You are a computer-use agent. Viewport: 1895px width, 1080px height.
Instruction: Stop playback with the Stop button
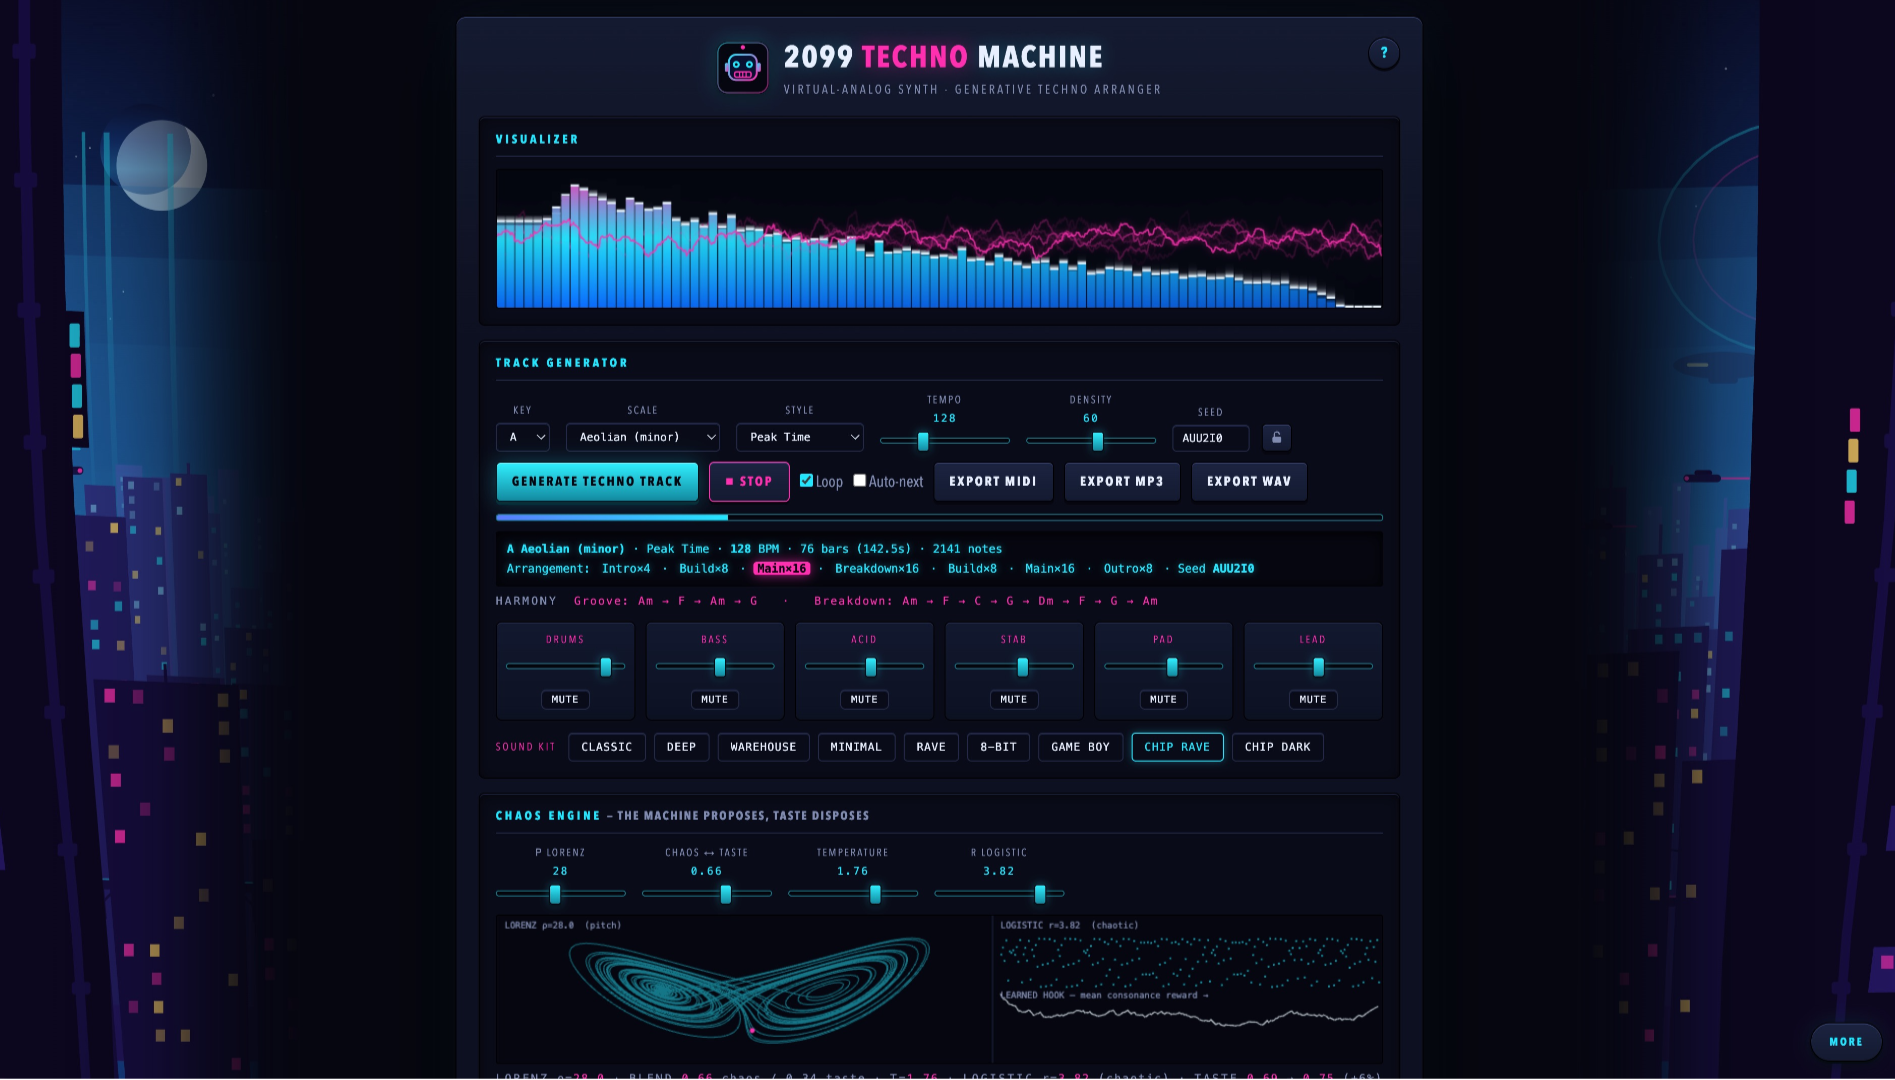coord(749,481)
